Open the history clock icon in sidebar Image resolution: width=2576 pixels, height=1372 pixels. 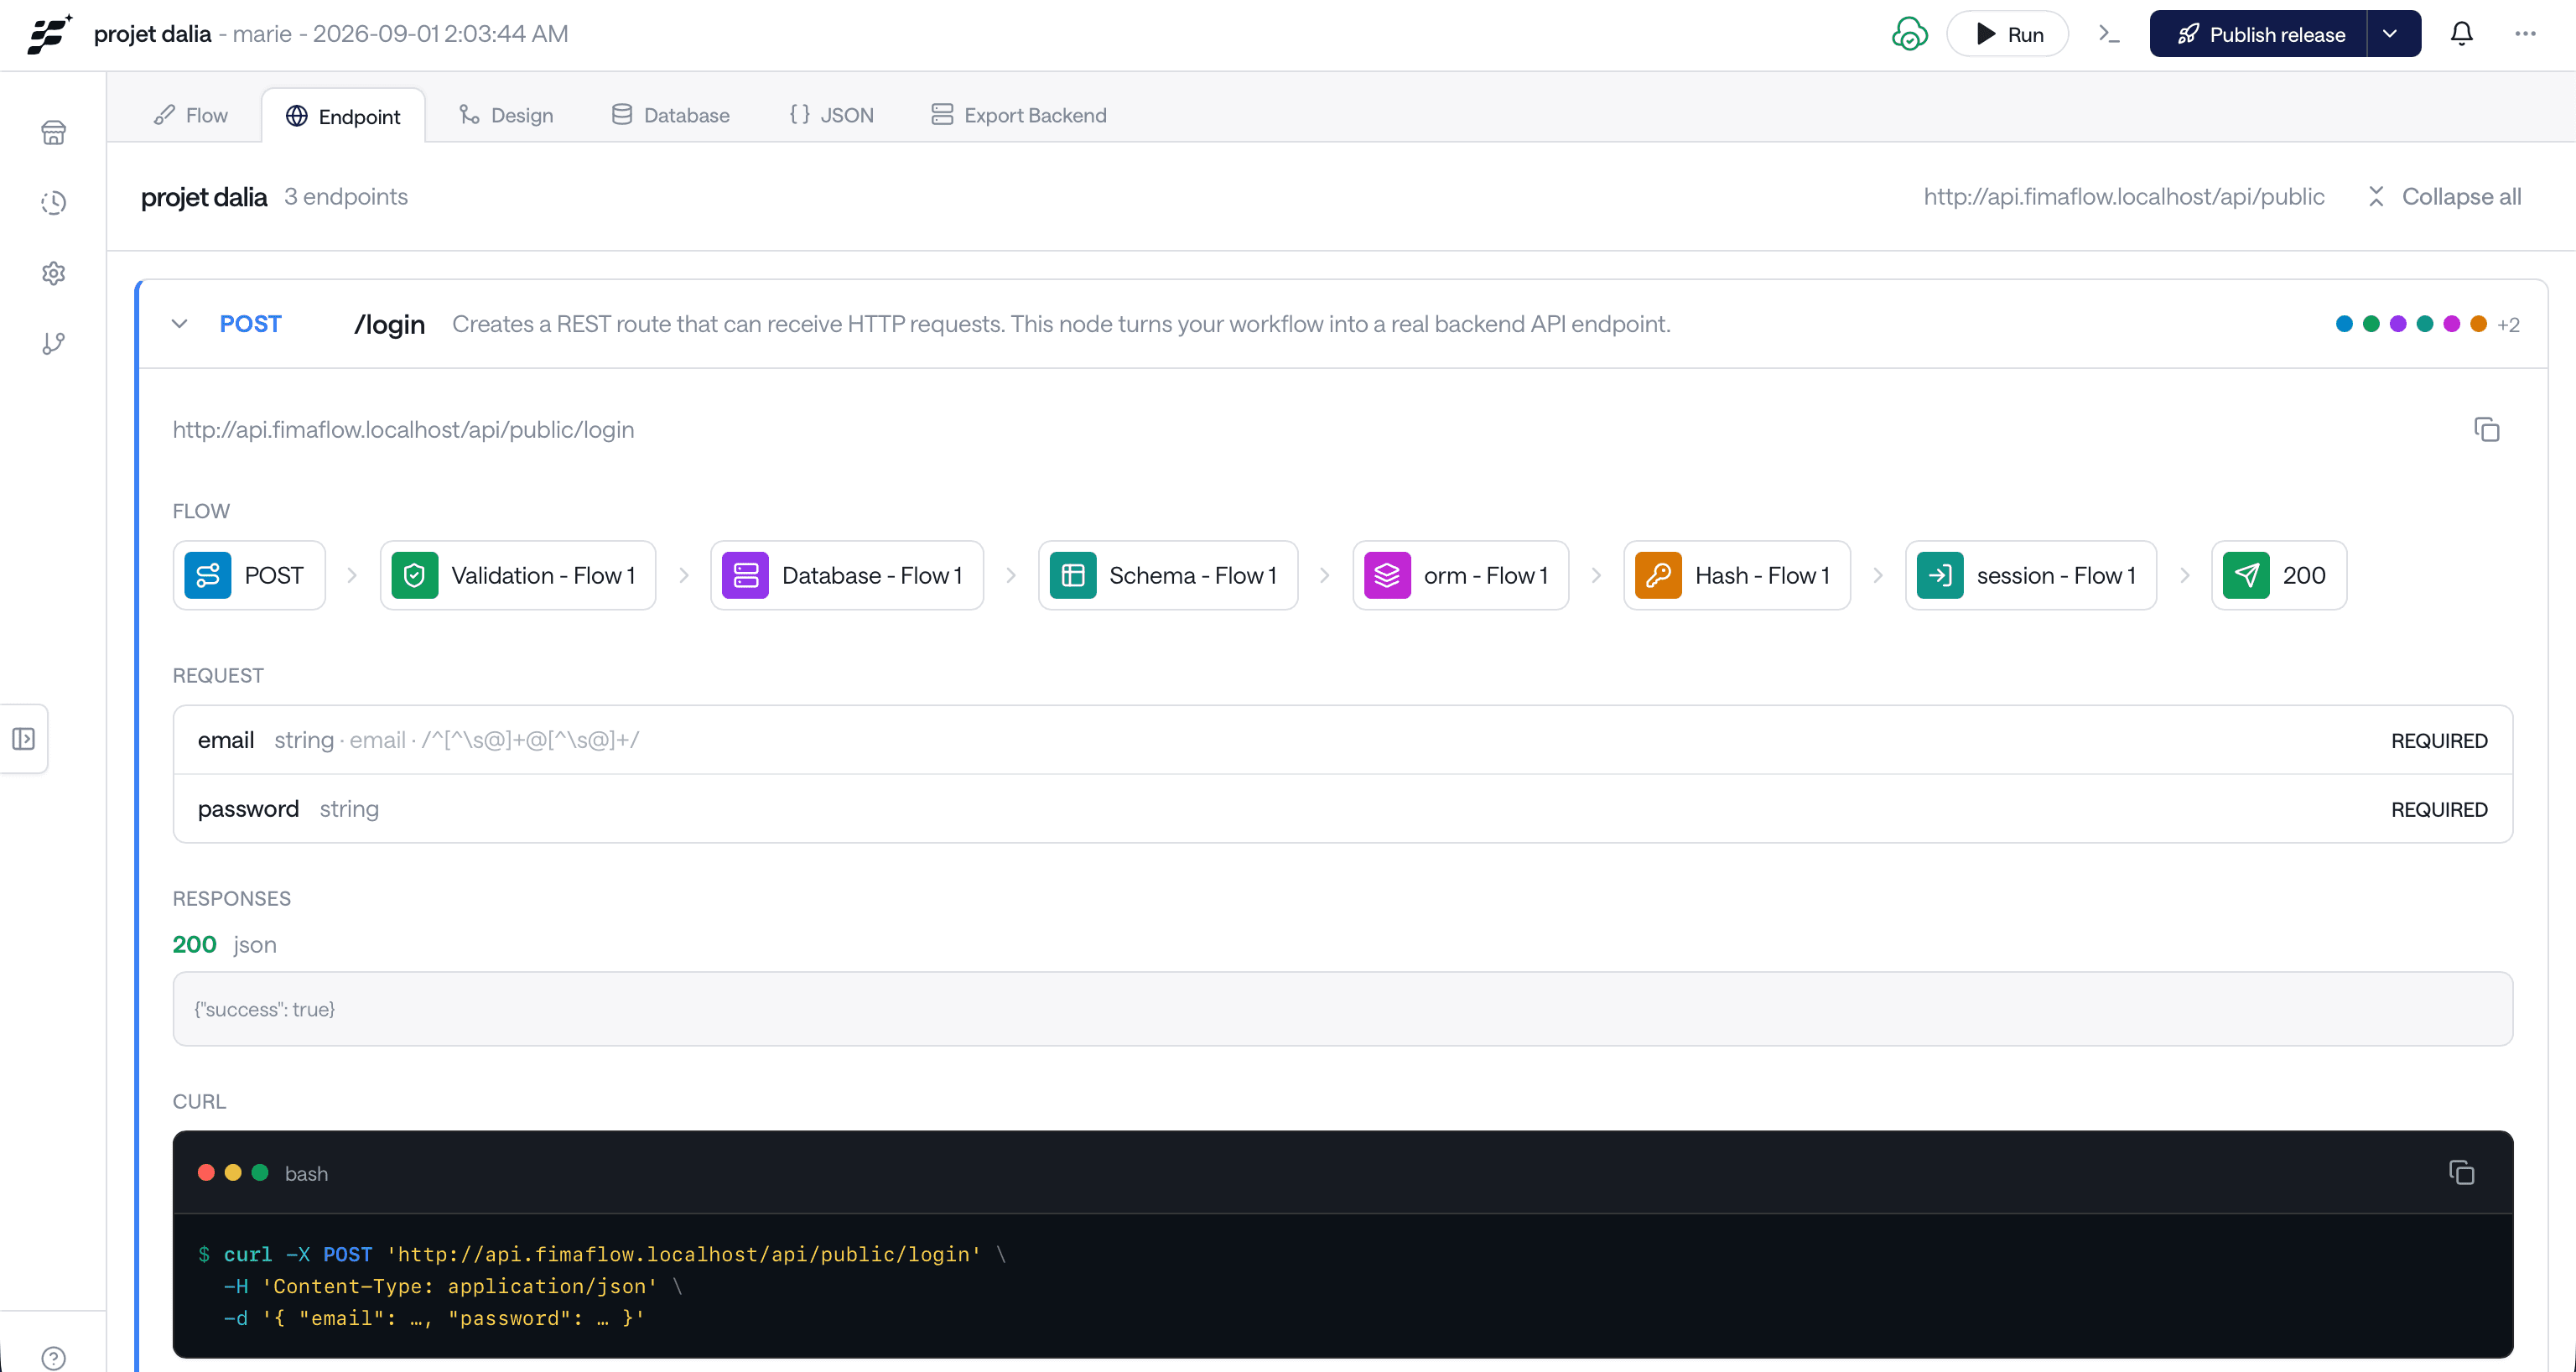tap(53, 203)
